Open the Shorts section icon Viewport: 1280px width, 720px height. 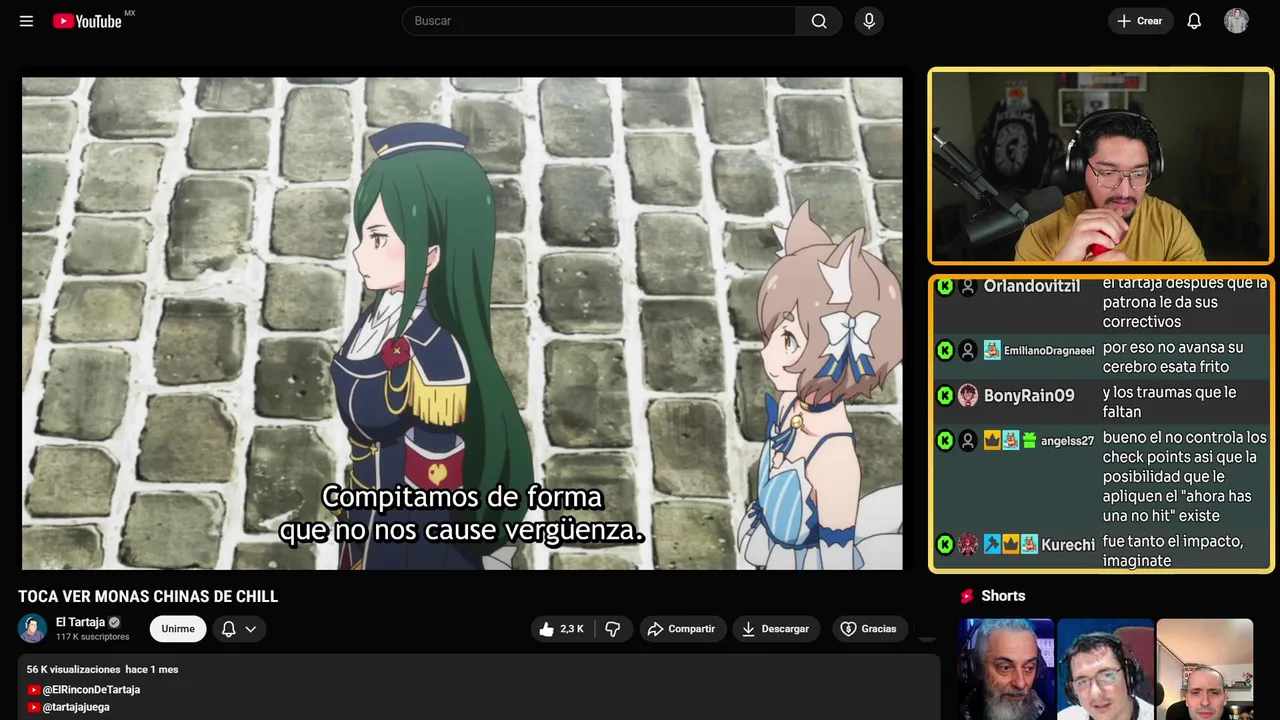967,596
